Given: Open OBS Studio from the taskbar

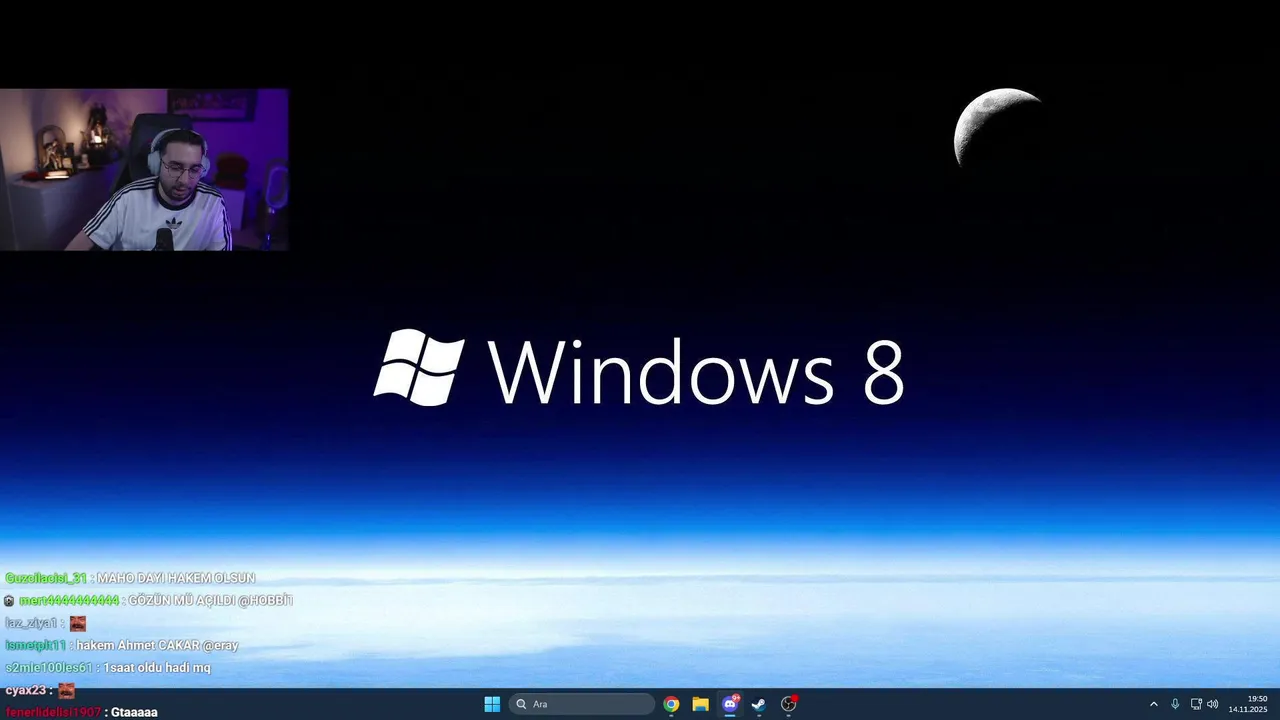Looking at the screenshot, I should [x=788, y=704].
